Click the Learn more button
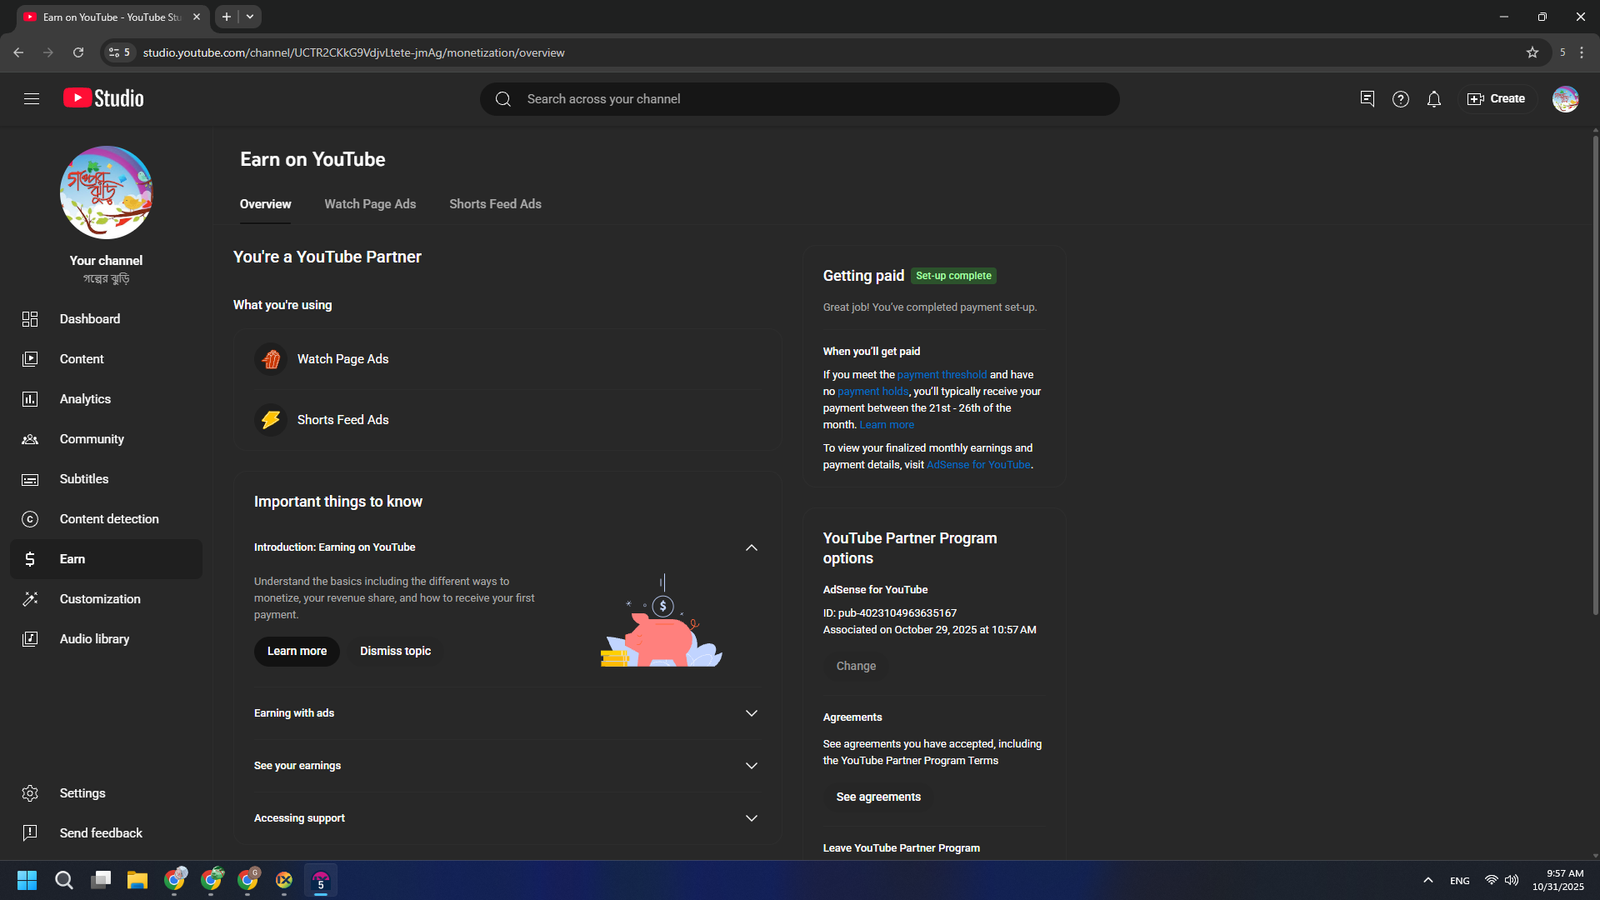The width and height of the screenshot is (1600, 900). click(297, 651)
